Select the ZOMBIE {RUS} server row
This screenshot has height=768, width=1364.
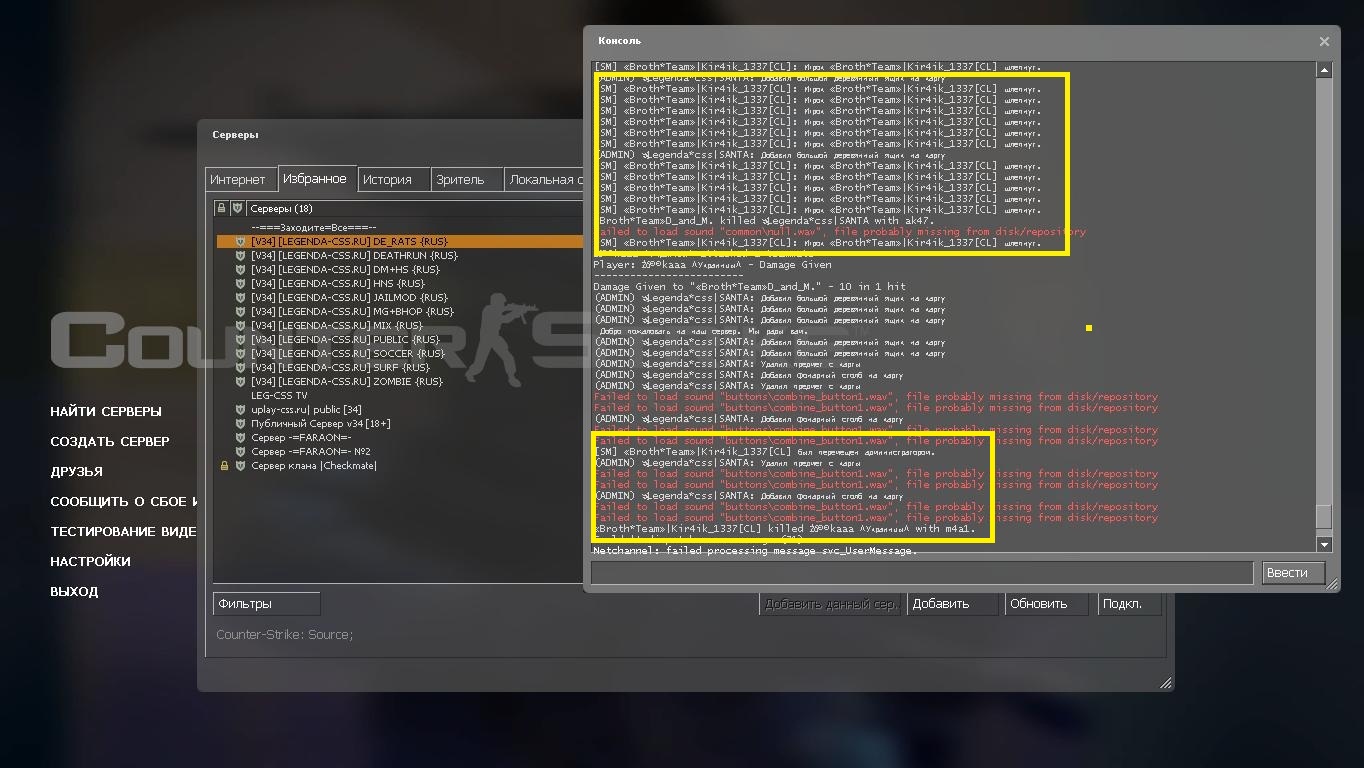(399, 381)
